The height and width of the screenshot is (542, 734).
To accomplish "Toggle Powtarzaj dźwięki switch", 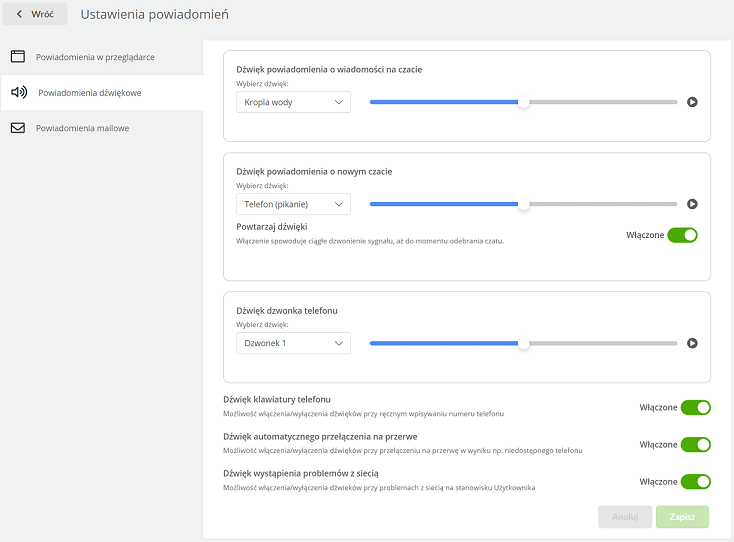I will pos(682,235).
